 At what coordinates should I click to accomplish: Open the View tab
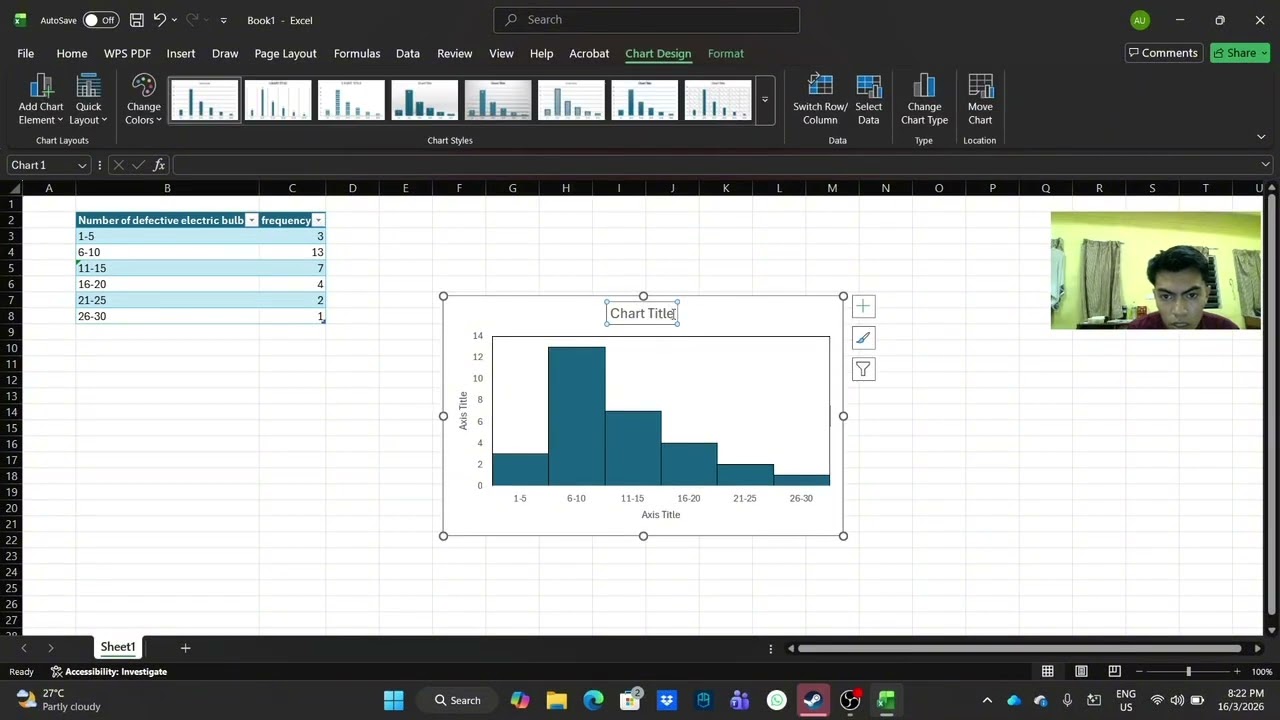pyautogui.click(x=501, y=53)
